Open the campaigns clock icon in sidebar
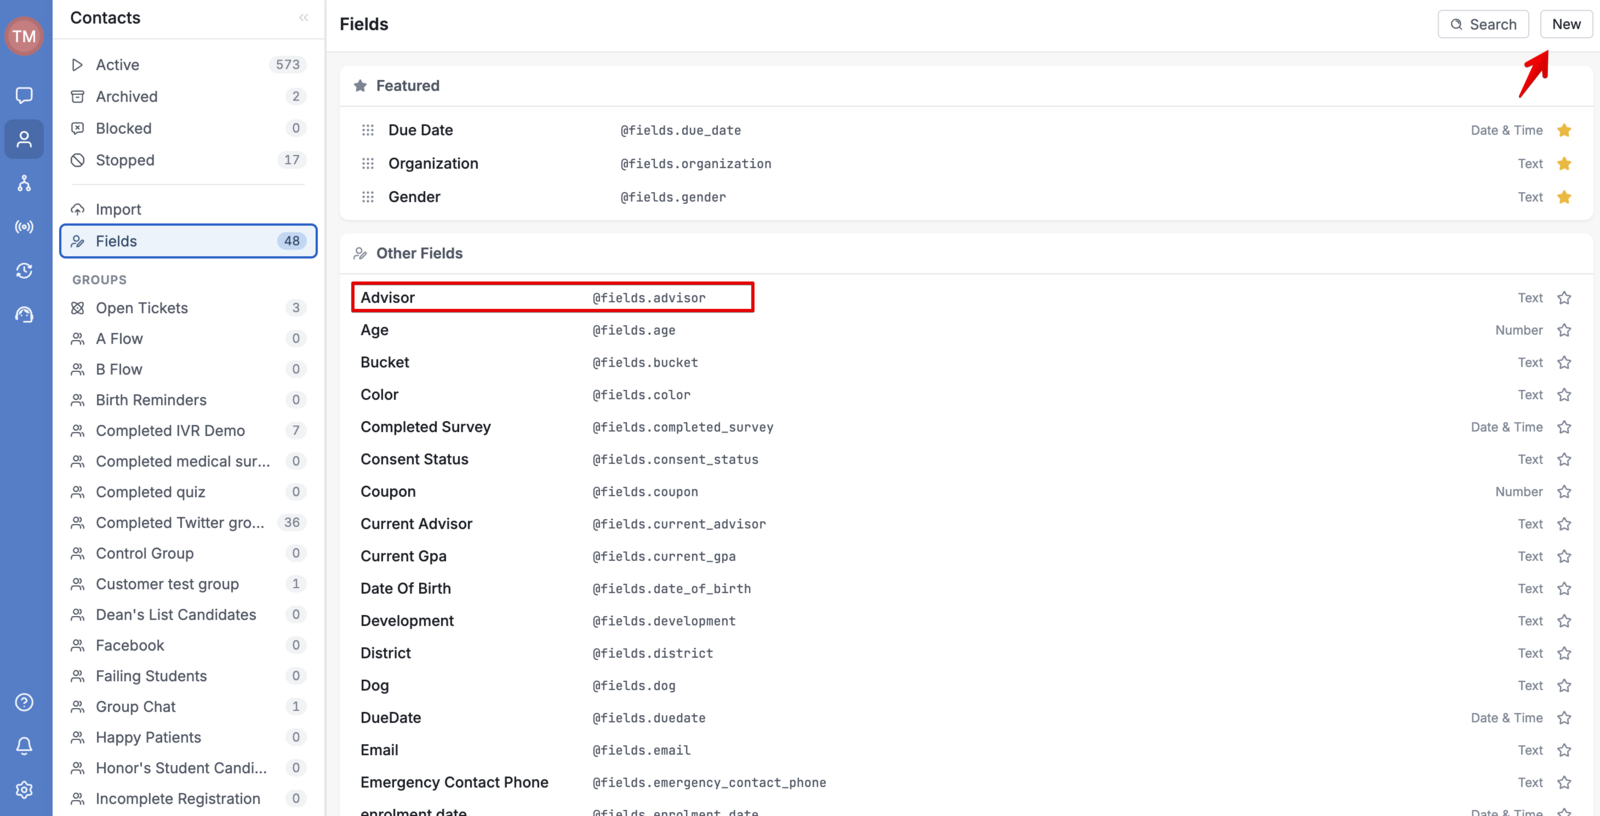This screenshot has width=1600, height=816. pos(24,271)
